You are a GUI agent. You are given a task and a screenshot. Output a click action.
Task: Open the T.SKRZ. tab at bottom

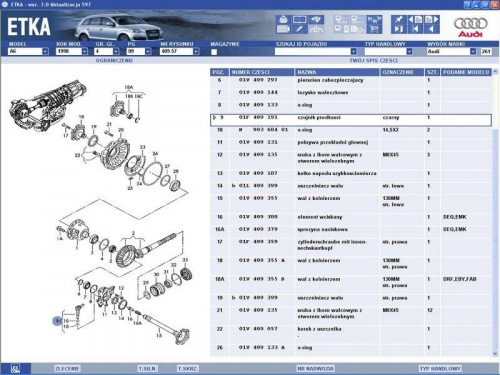click(x=188, y=368)
